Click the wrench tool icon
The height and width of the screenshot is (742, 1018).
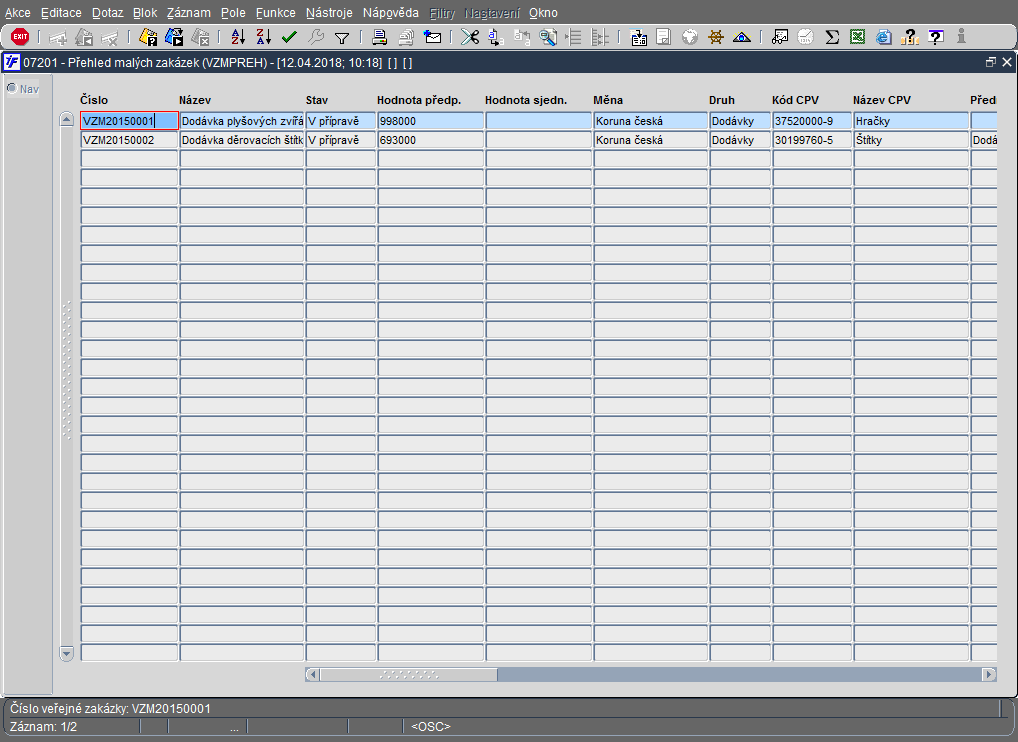point(316,37)
